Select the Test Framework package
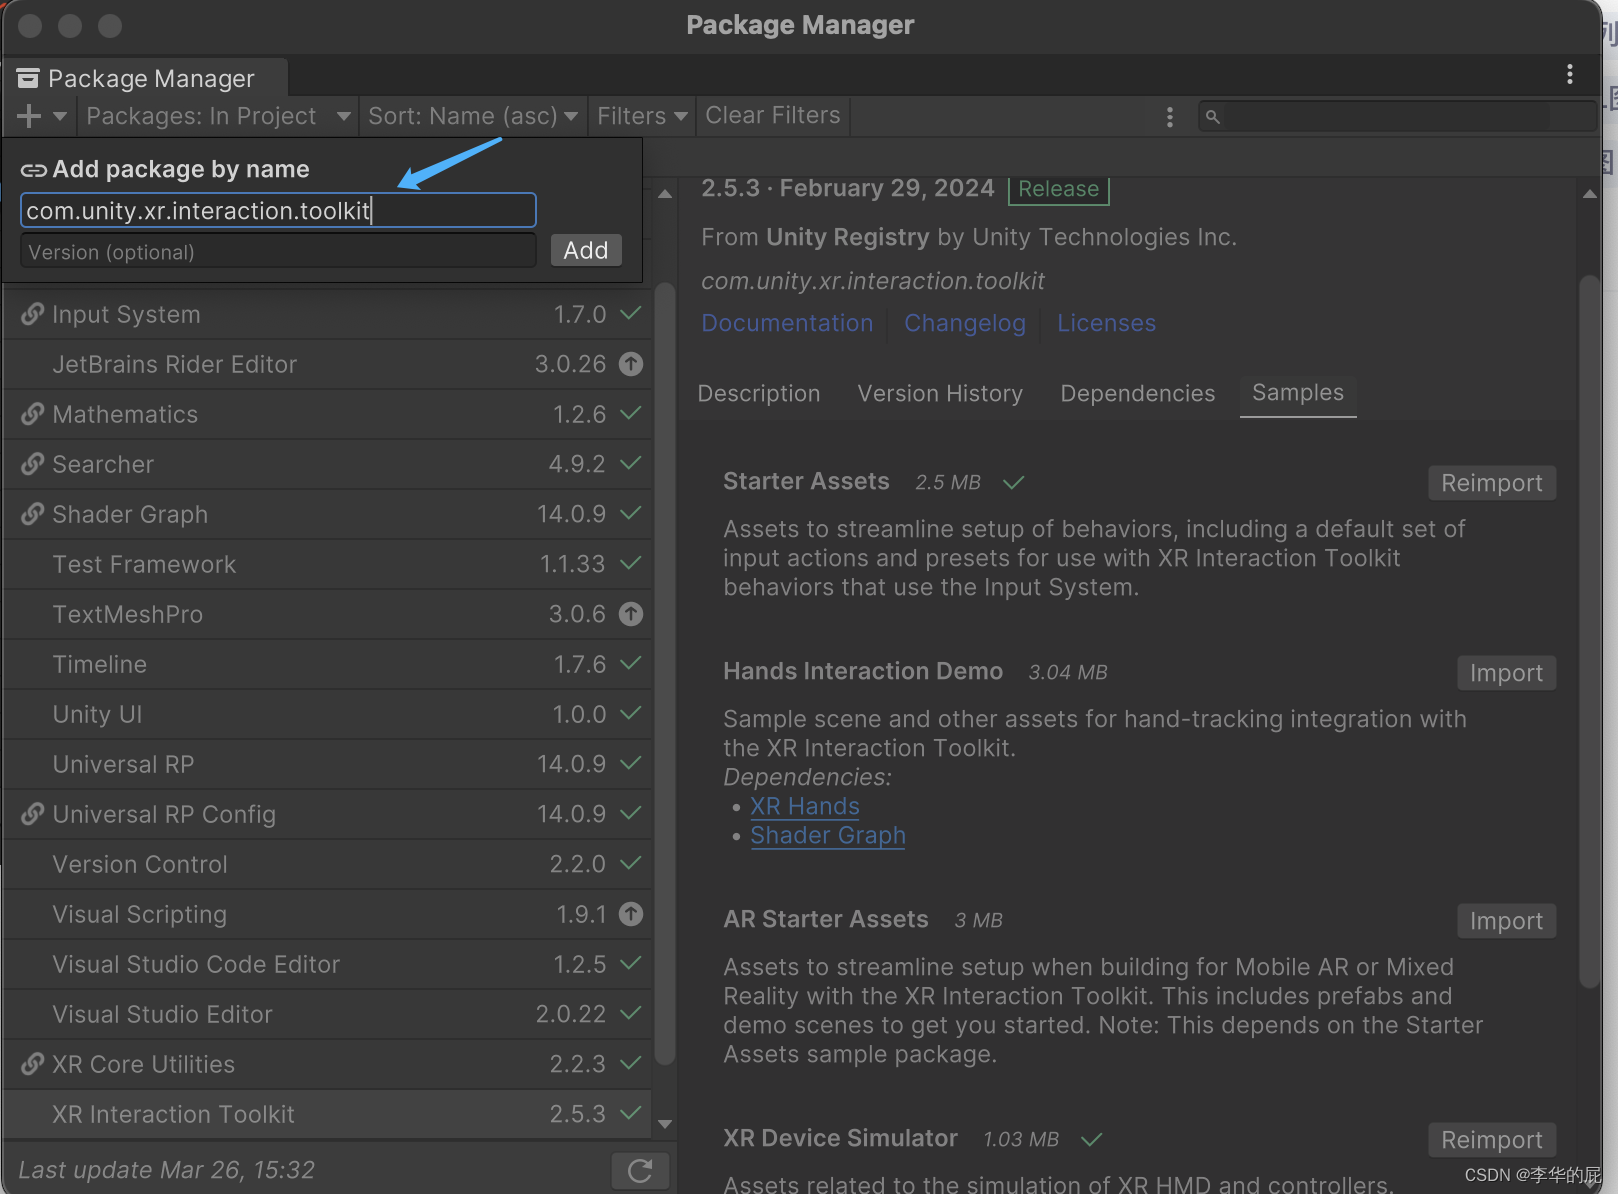Screen dimensions: 1618x1194 click(328, 564)
